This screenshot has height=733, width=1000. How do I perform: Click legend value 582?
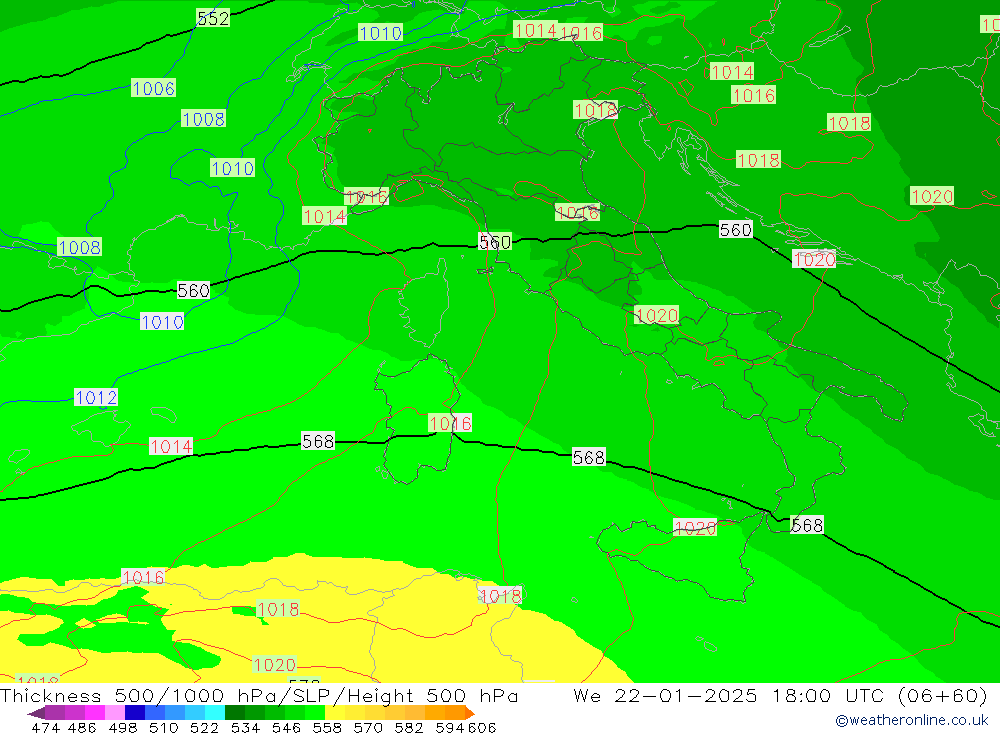click(408, 727)
